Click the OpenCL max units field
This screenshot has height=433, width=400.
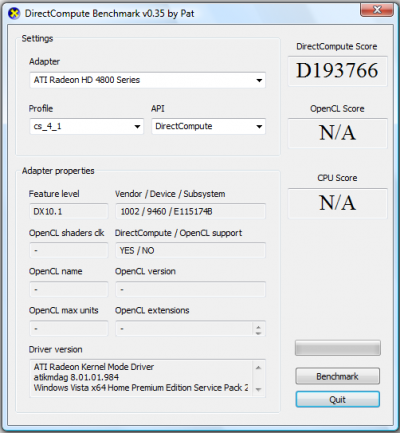click(x=69, y=329)
